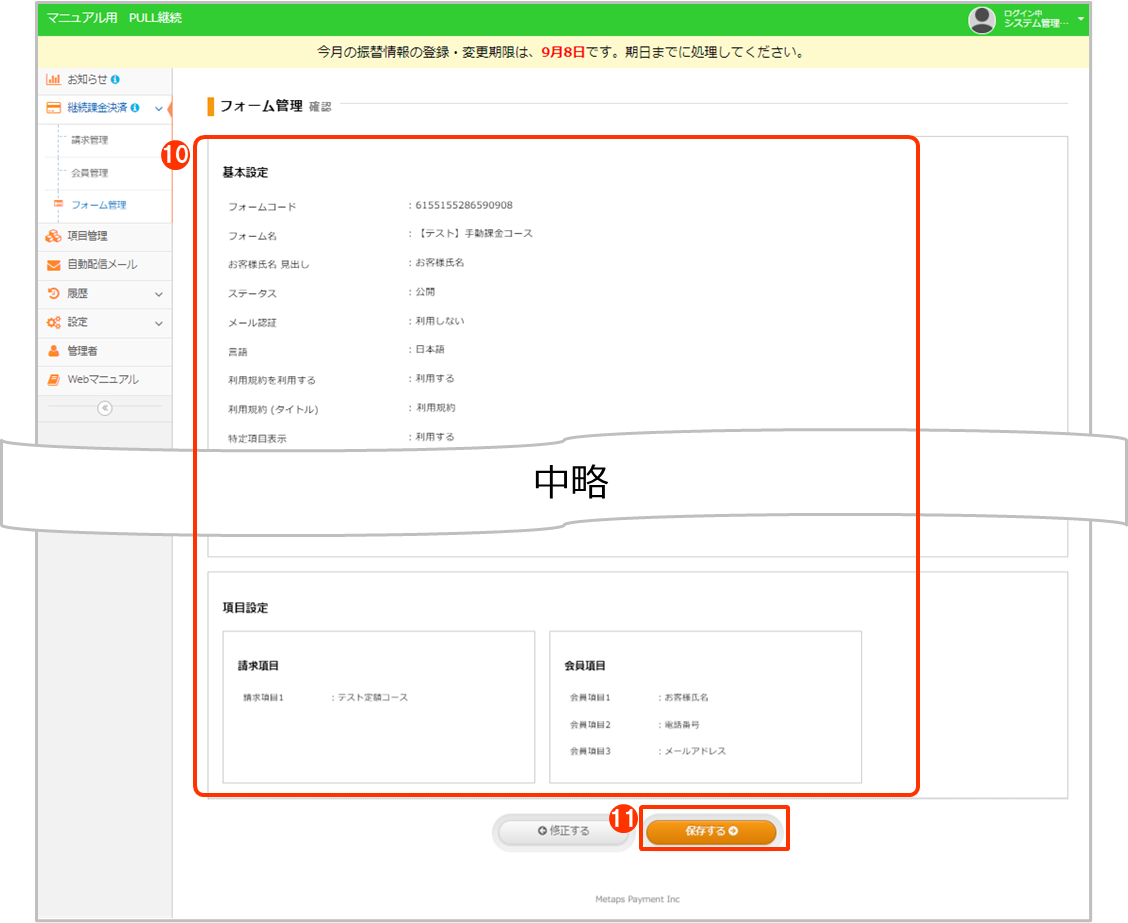
Task: Expand the 履歴 menu chevron
Action: pos(158,294)
